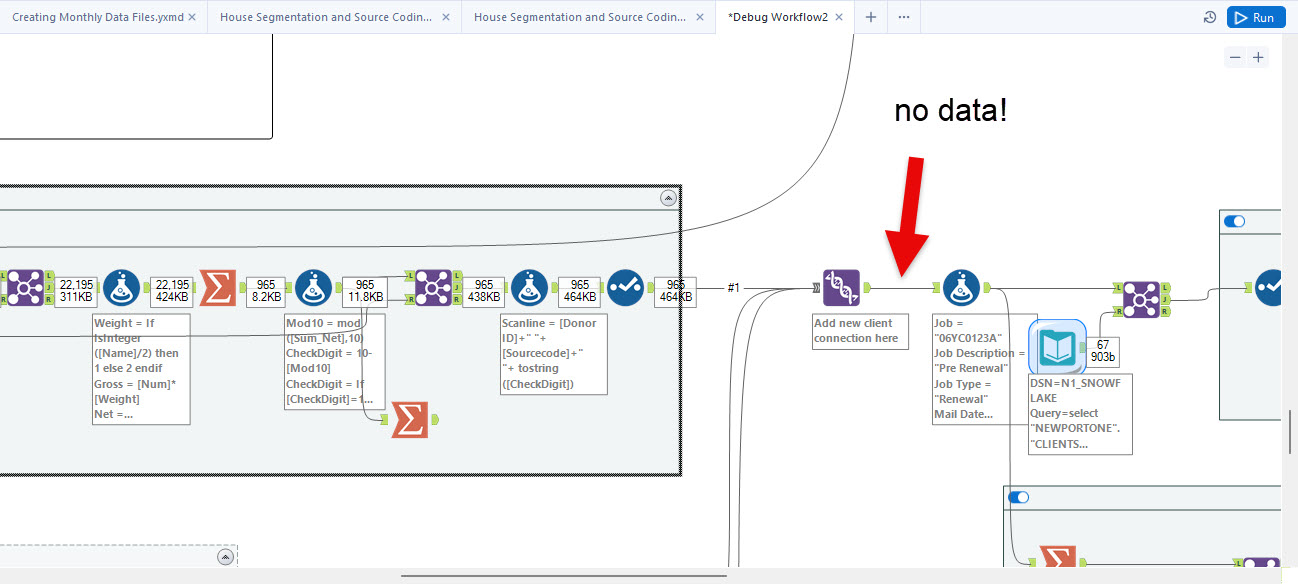
Task: Open the tab overflow ellipsis menu
Action: tap(904, 17)
